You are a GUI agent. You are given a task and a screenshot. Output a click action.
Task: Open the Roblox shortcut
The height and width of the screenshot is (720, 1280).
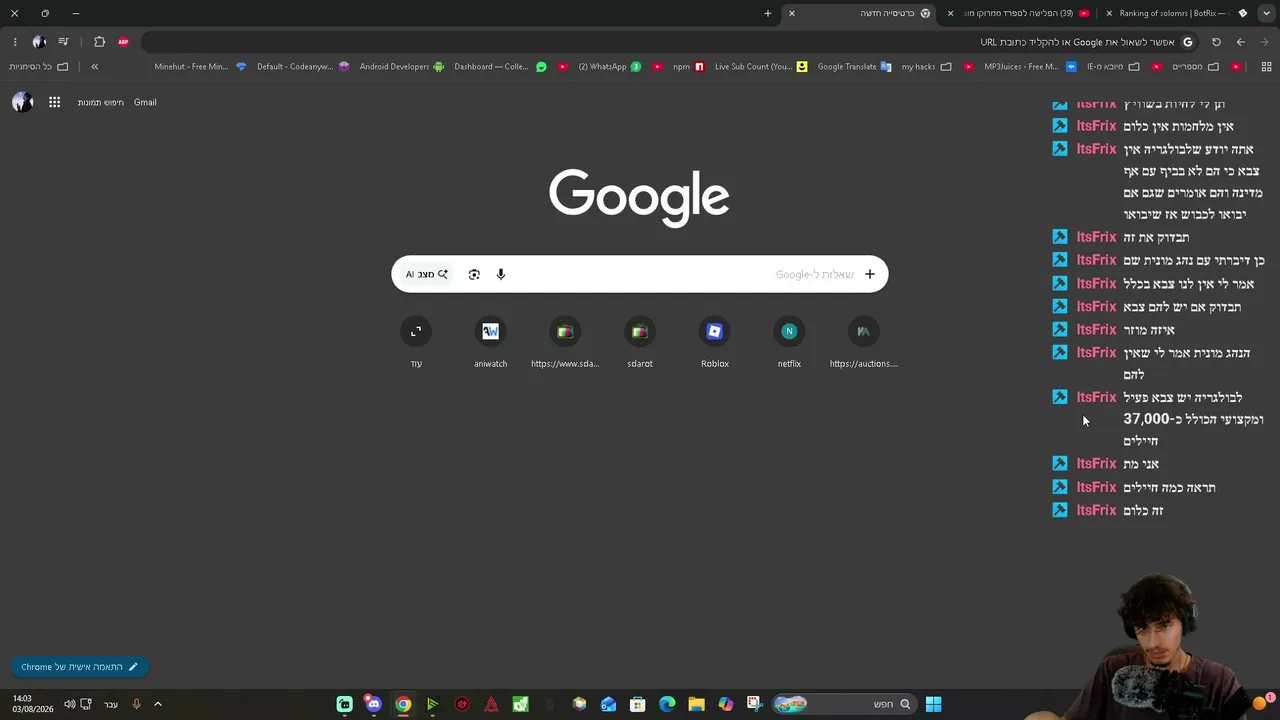[x=715, y=343]
